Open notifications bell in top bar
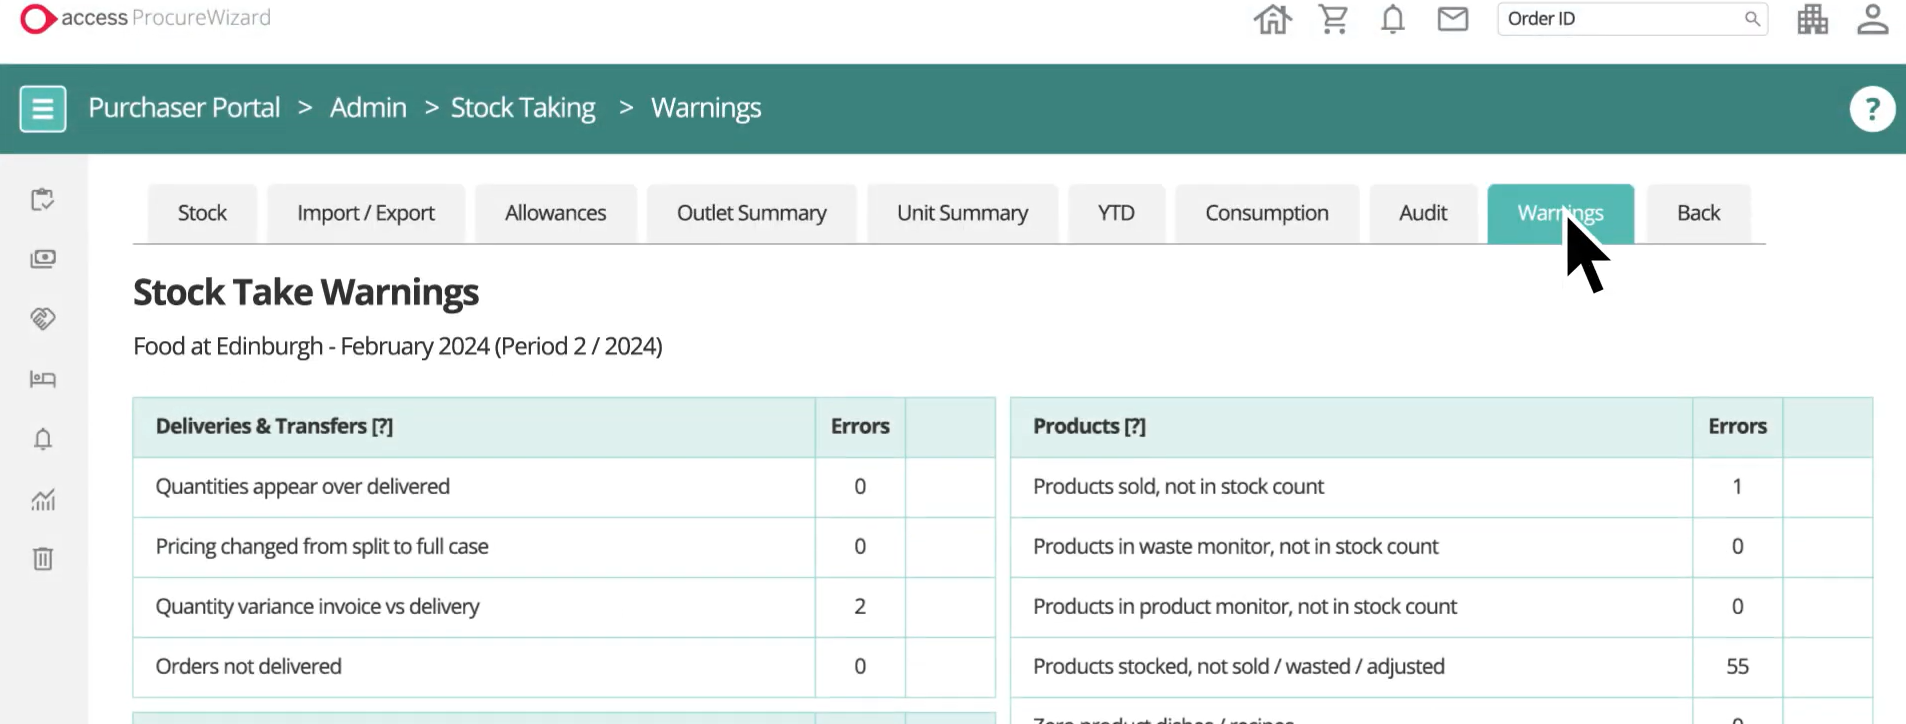Viewport: 1906px width, 724px height. click(x=1392, y=19)
